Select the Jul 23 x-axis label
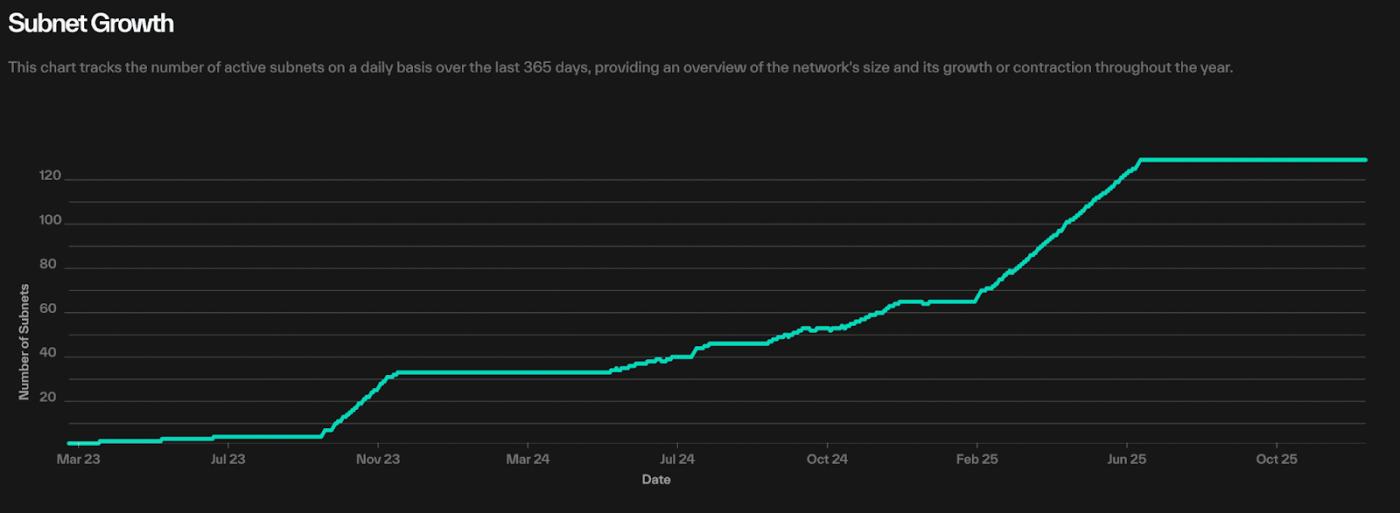The height and width of the screenshot is (513, 1400). click(x=228, y=459)
